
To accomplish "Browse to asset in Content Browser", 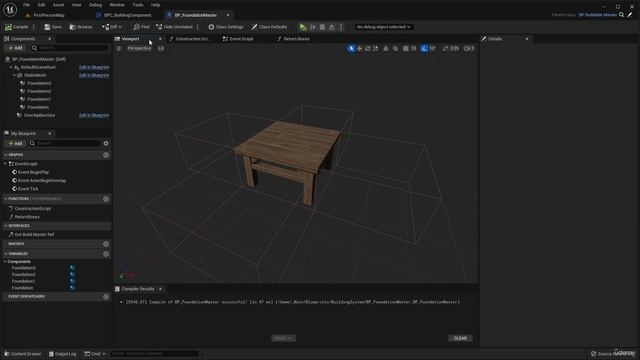I will click(81, 27).
